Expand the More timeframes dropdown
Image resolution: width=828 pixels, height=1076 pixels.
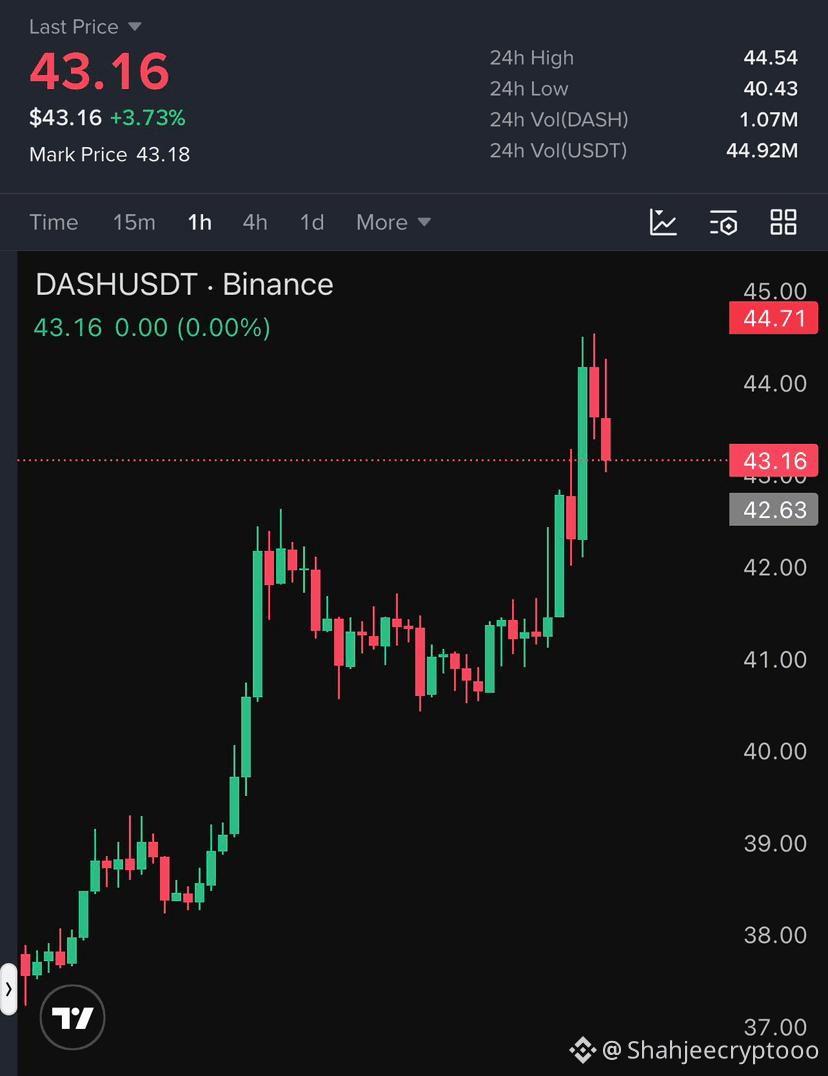point(393,222)
